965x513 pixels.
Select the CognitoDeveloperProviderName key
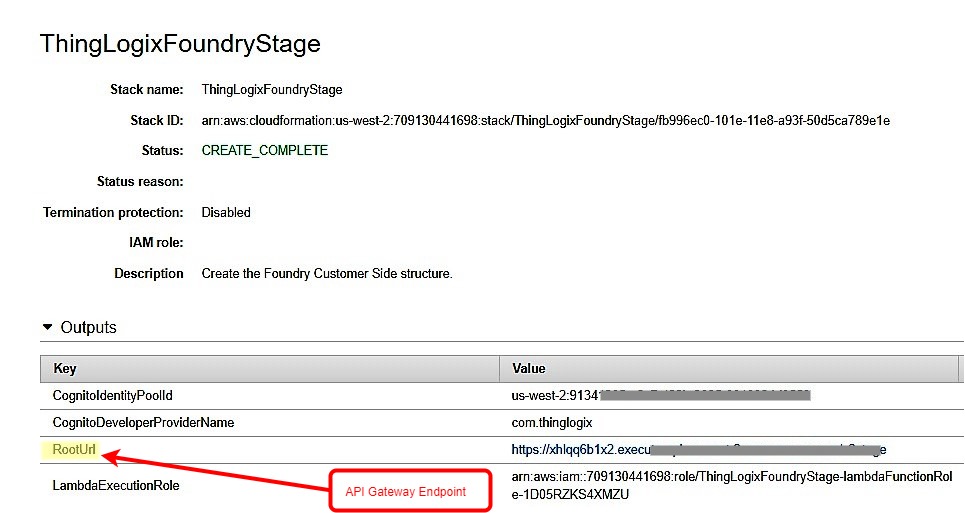(x=143, y=423)
